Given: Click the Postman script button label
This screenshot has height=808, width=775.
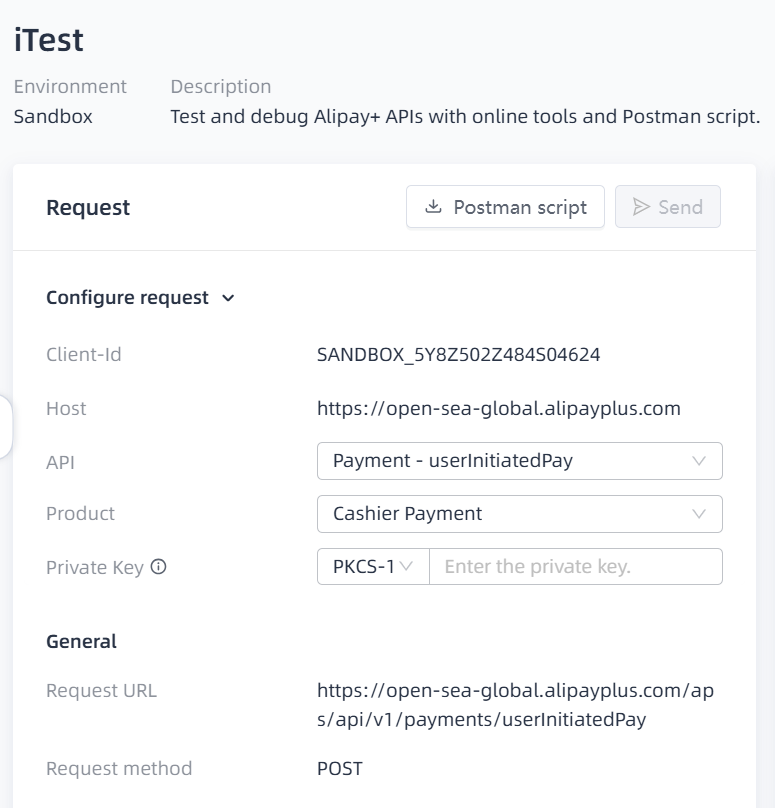Looking at the screenshot, I should tap(520, 207).
